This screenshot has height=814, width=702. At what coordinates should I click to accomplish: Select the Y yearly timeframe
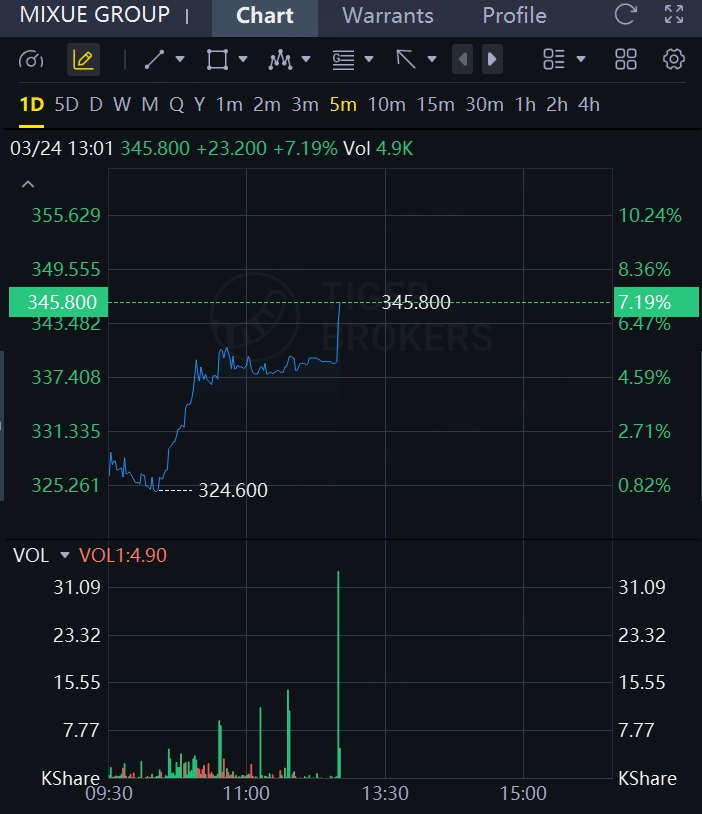point(200,105)
